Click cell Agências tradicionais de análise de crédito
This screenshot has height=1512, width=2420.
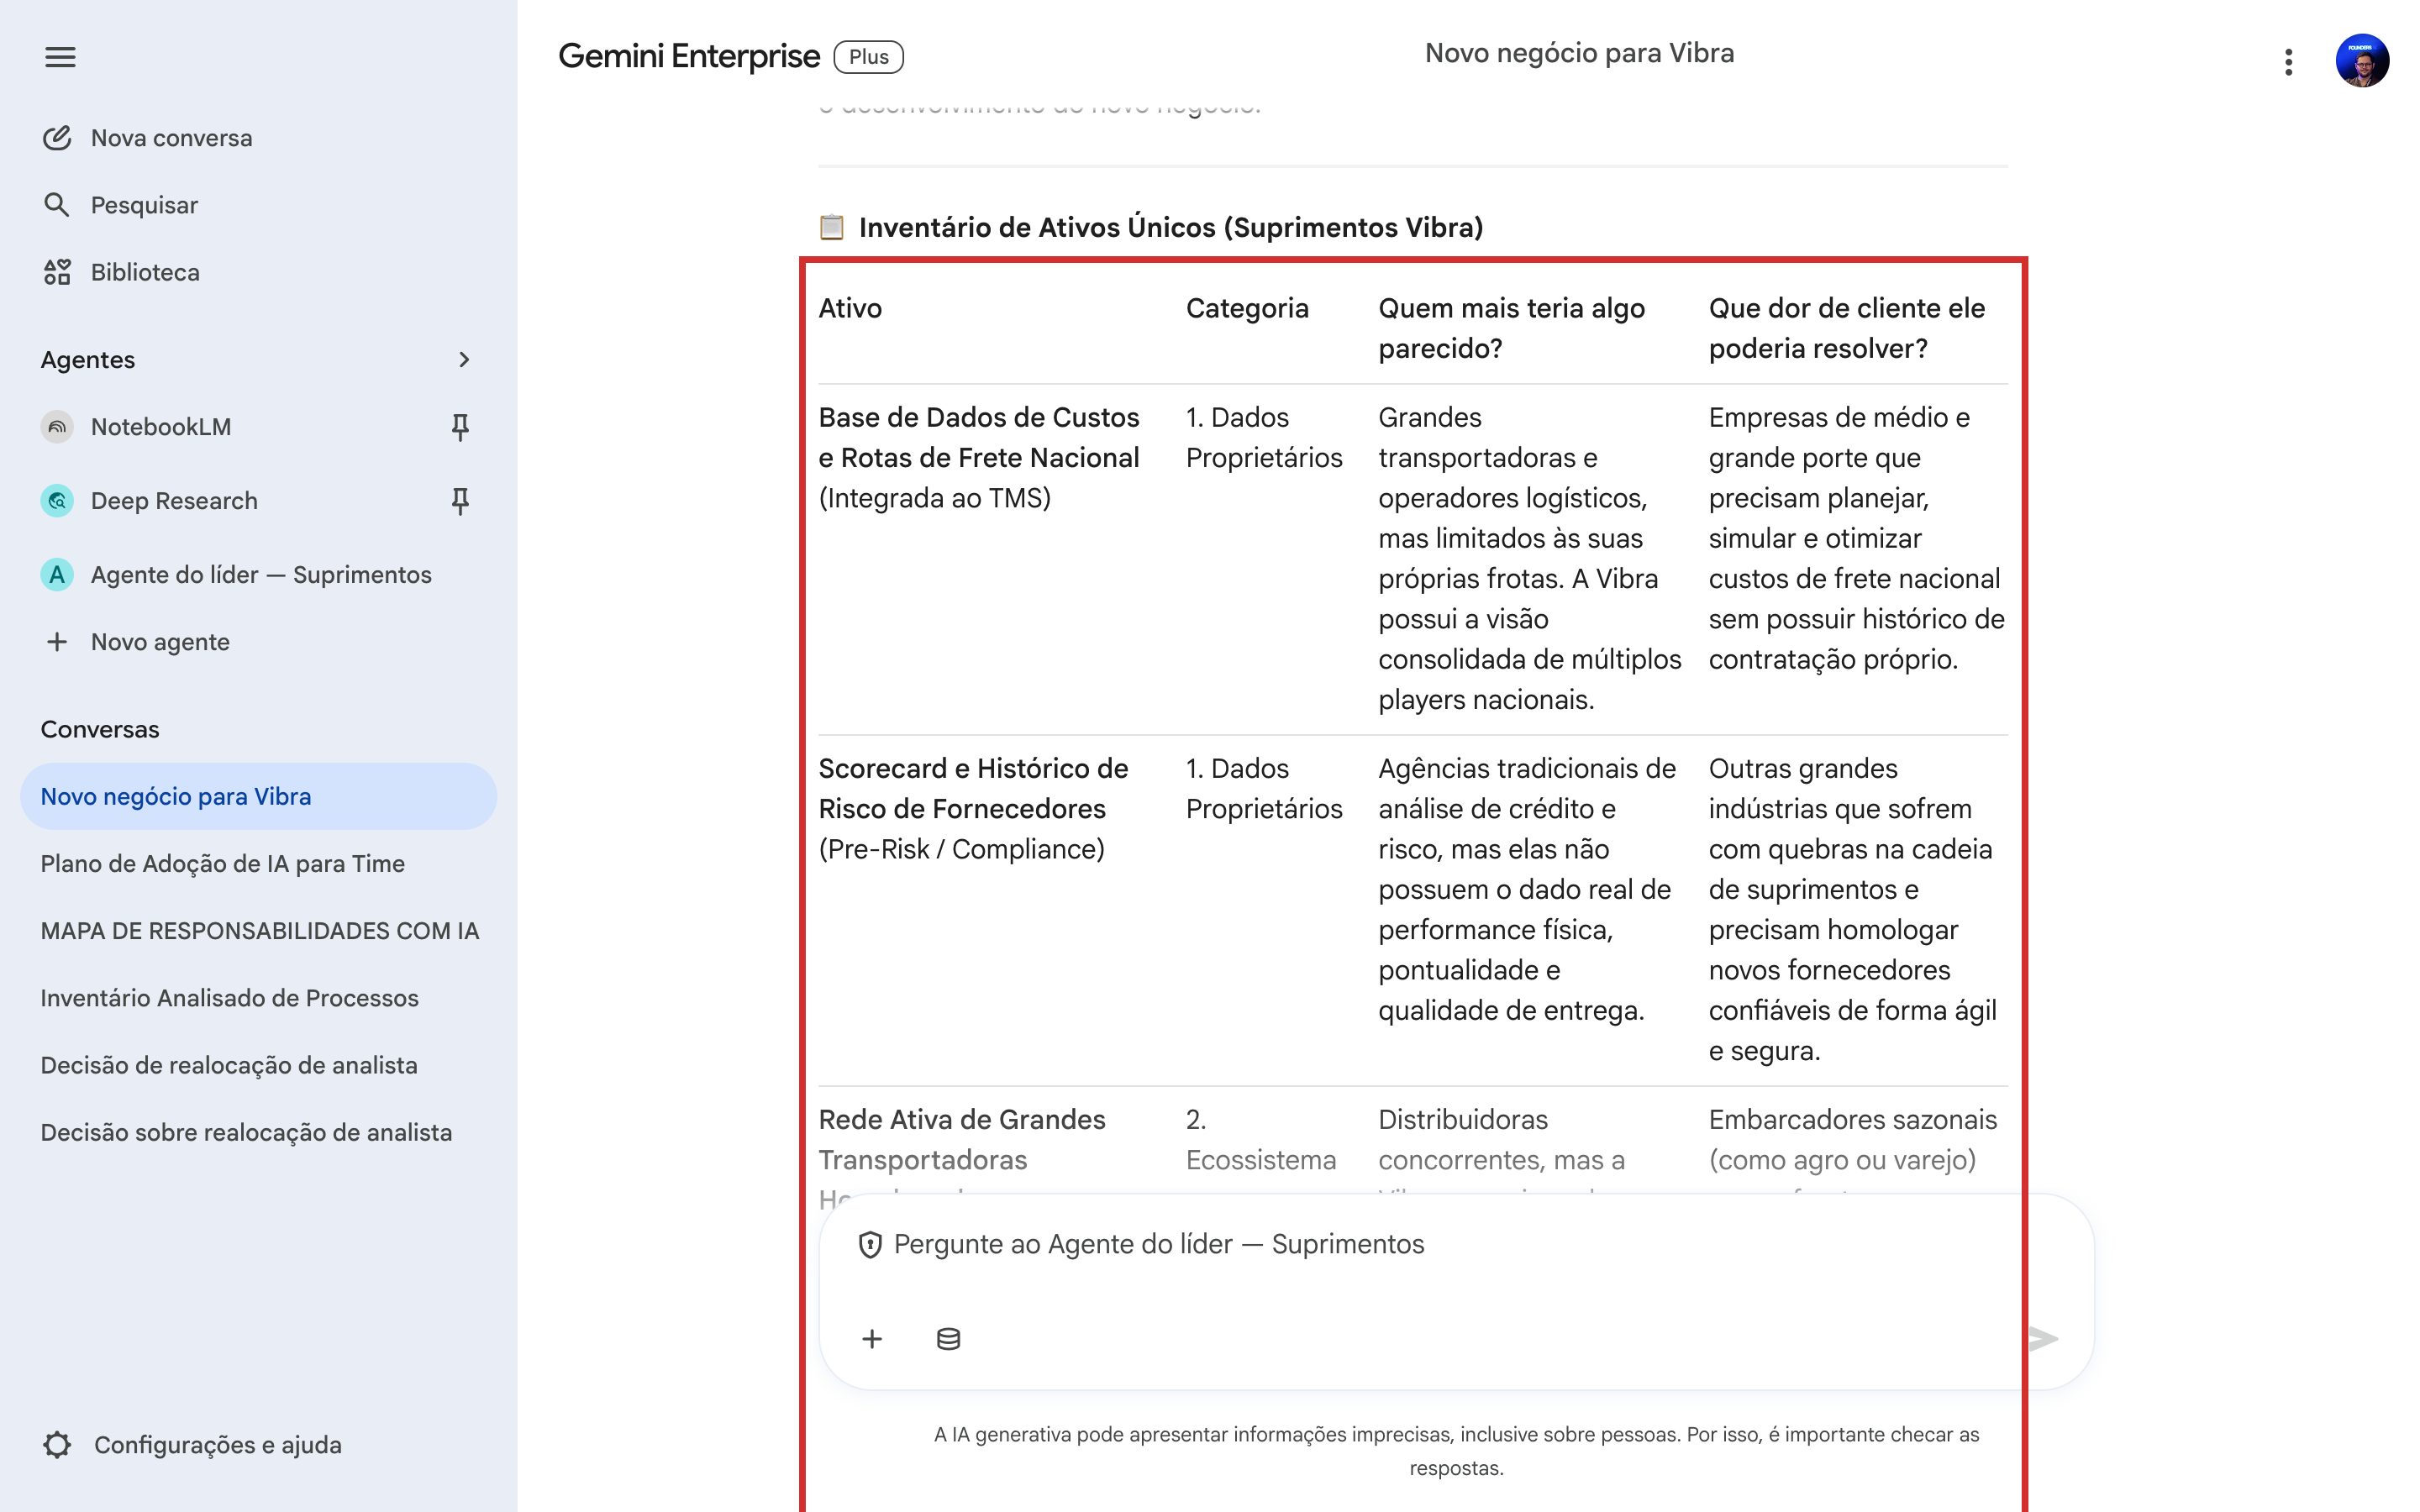(x=1527, y=890)
